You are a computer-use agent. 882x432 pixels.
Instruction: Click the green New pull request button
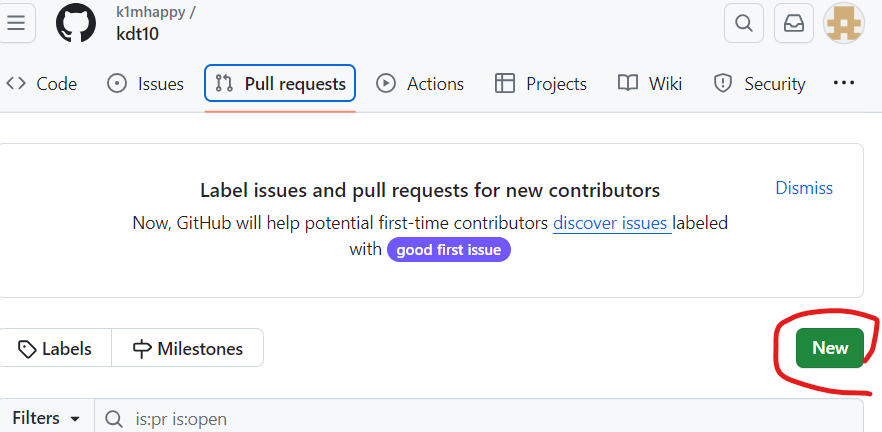(x=830, y=348)
